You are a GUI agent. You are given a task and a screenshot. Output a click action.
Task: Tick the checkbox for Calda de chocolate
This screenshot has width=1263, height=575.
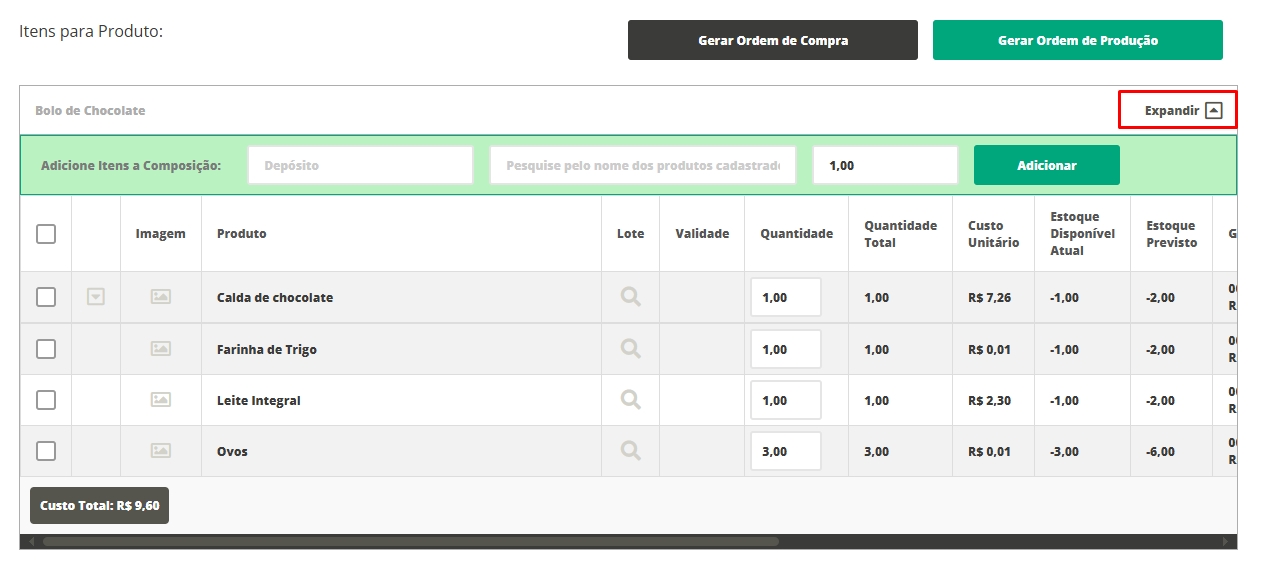46,297
